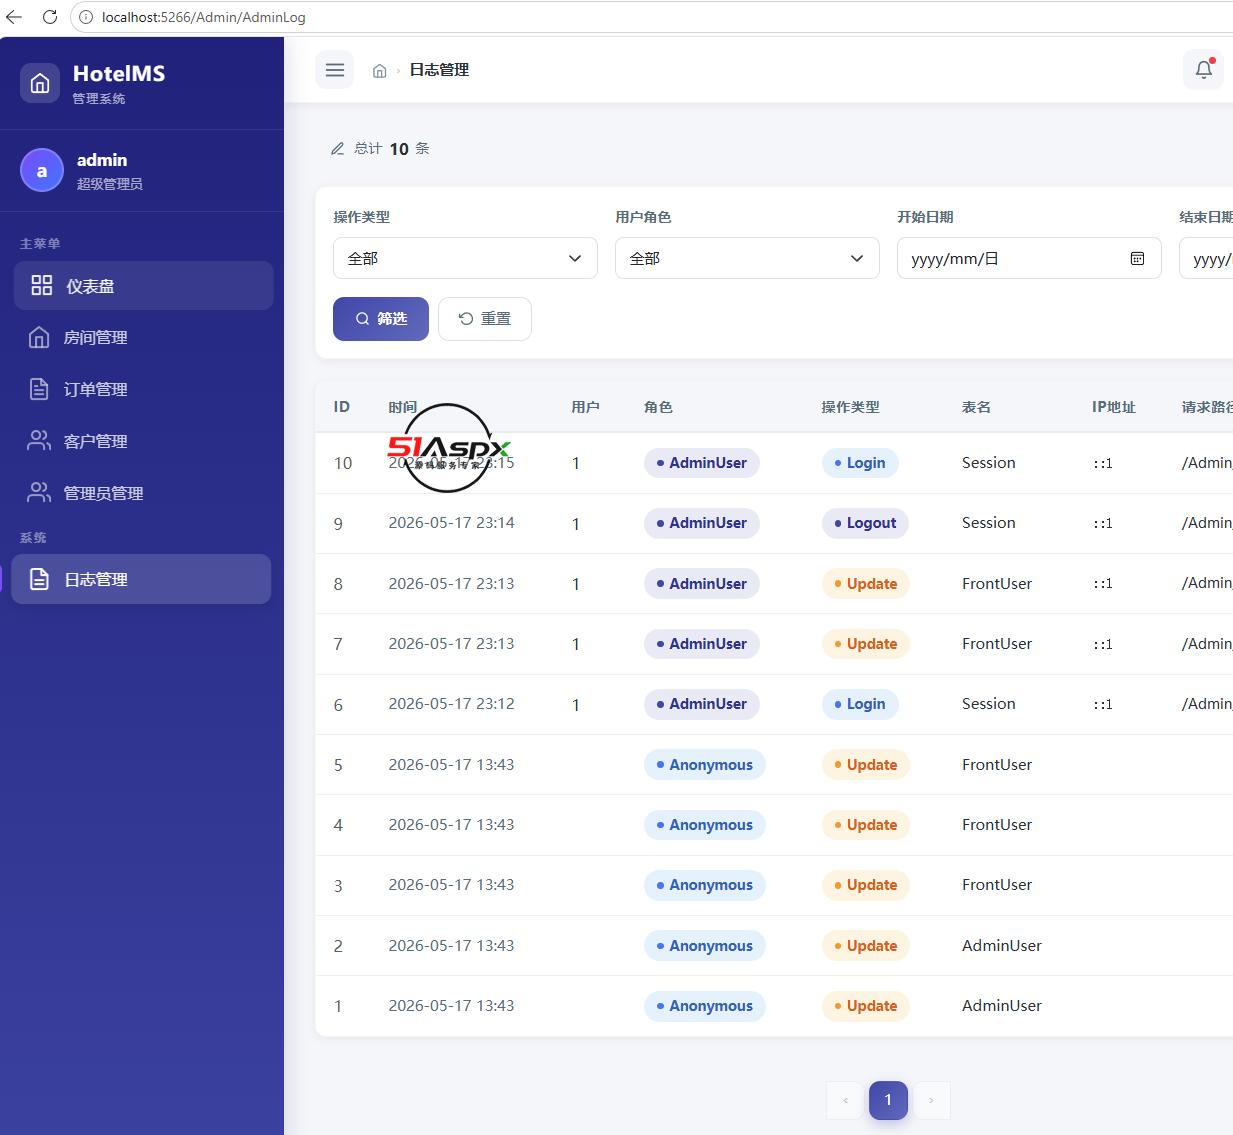Click the 表名 column header

point(976,407)
